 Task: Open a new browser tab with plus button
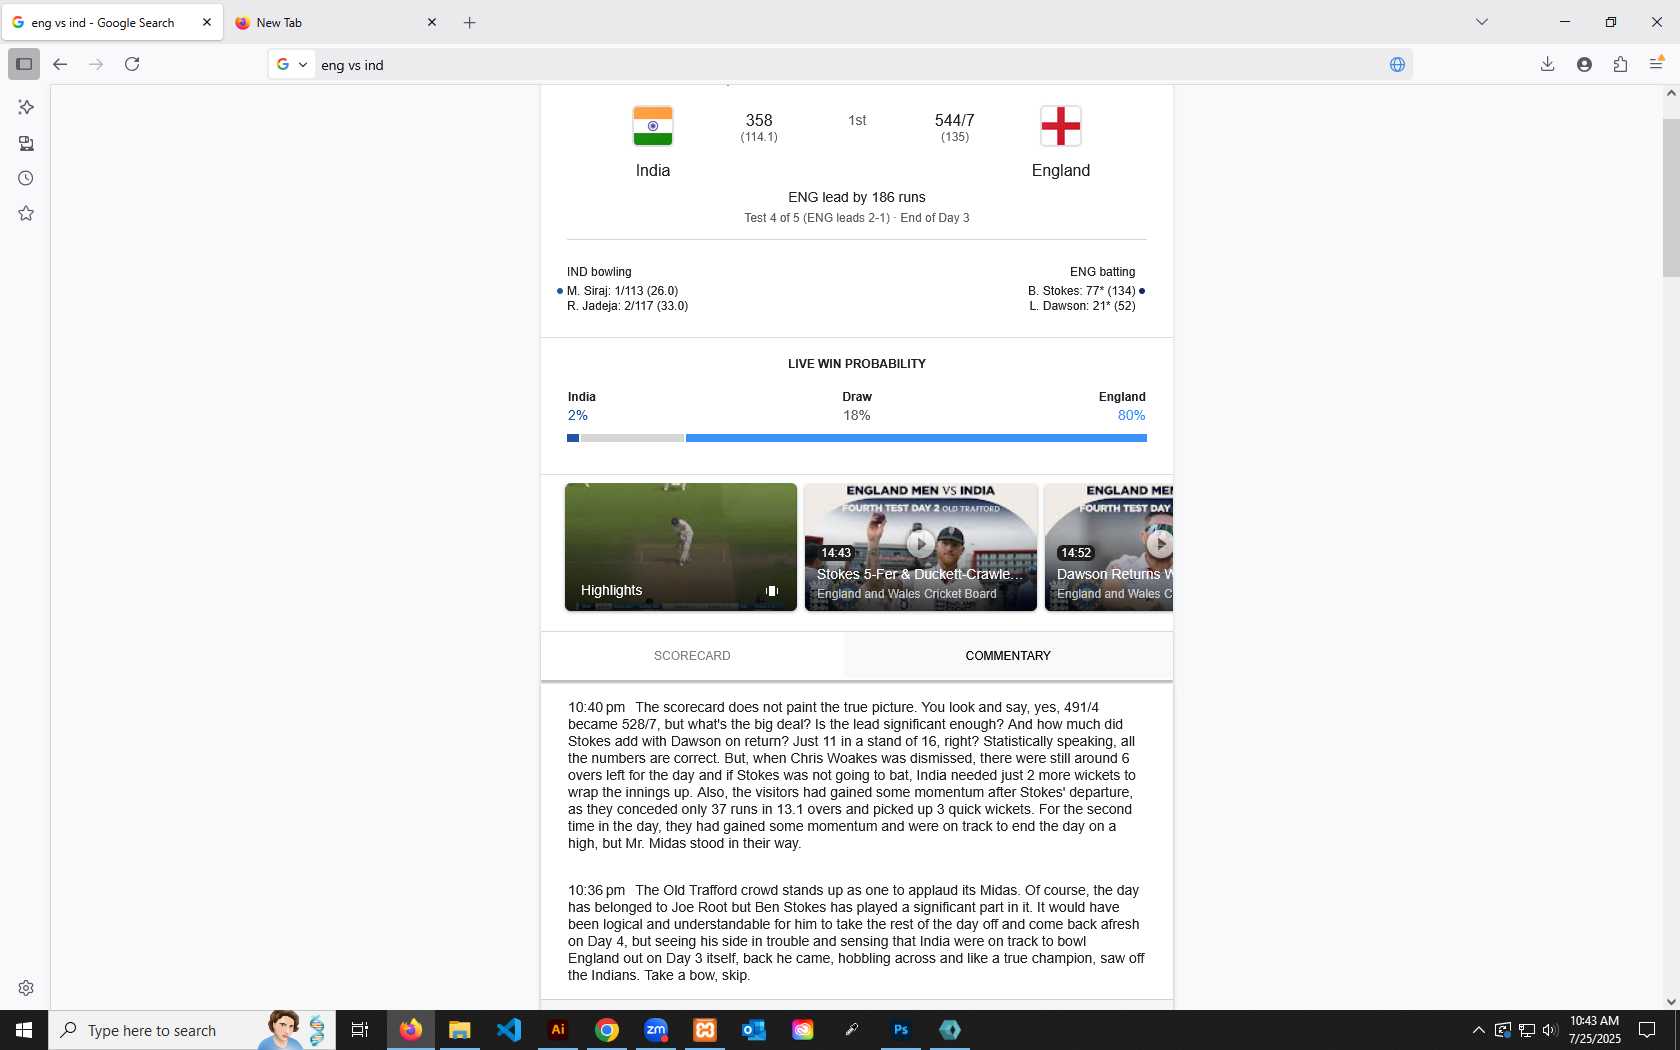pyautogui.click(x=470, y=22)
